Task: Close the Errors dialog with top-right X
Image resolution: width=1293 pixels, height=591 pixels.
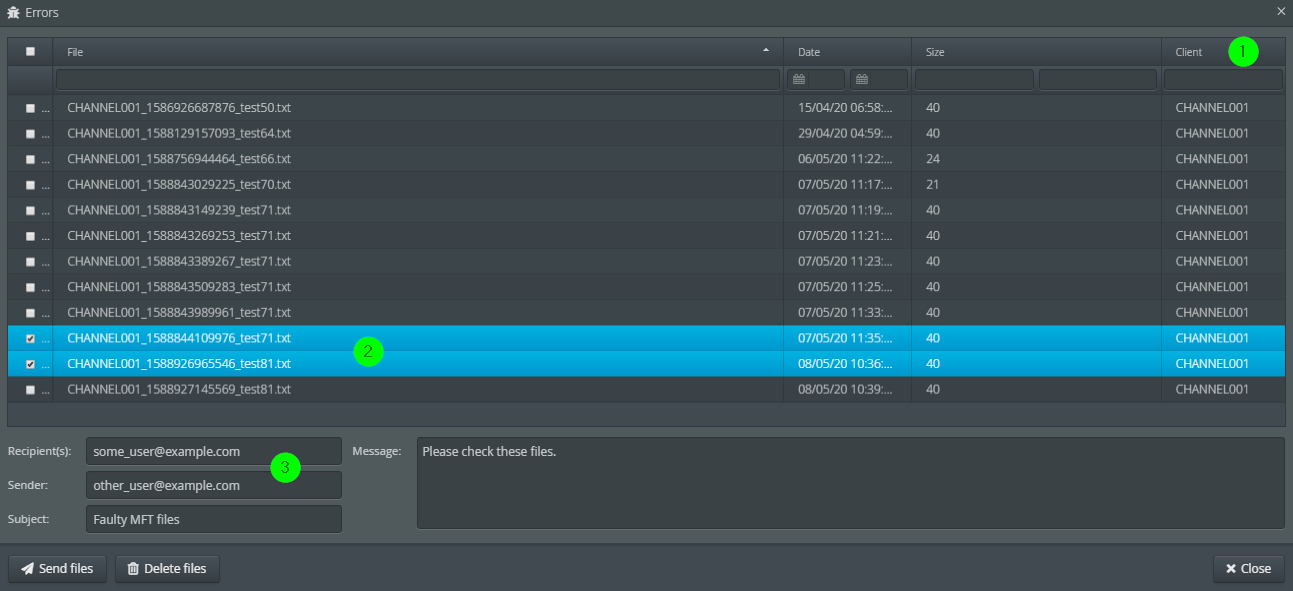Action: (x=1281, y=12)
